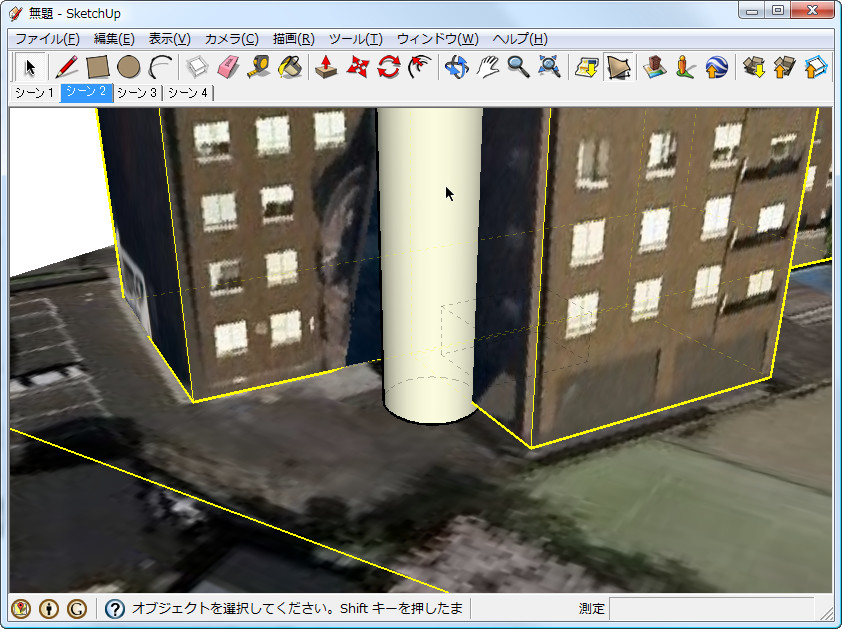Image resolution: width=842 pixels, height=629 pixels.
Task: Select the Orbit tool
Action: tap(456, 67)
